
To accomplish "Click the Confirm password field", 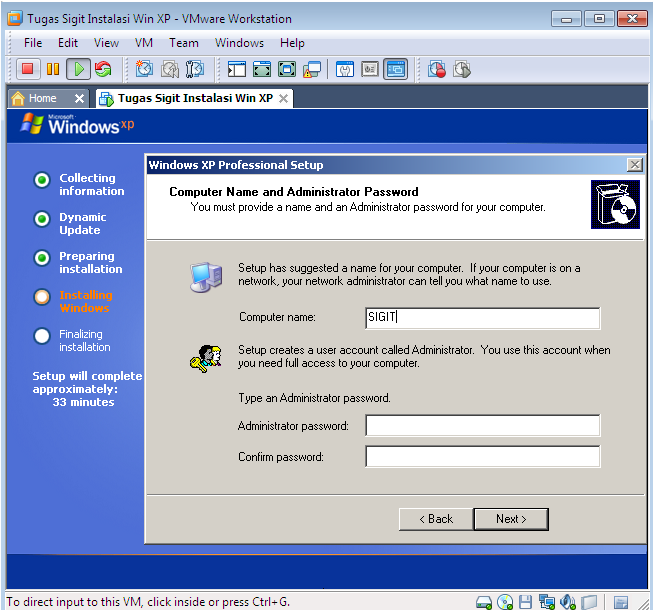I will pyautogui.click(x=483, y=456).
